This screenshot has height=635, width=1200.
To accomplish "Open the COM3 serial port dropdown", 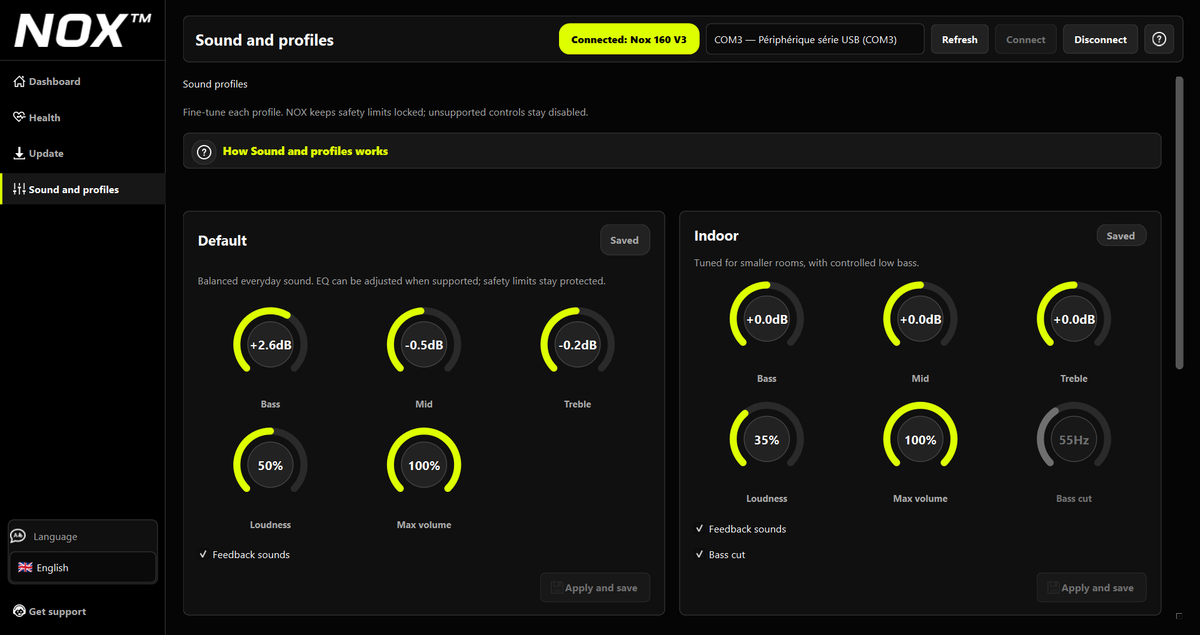I will pos(815,40).
